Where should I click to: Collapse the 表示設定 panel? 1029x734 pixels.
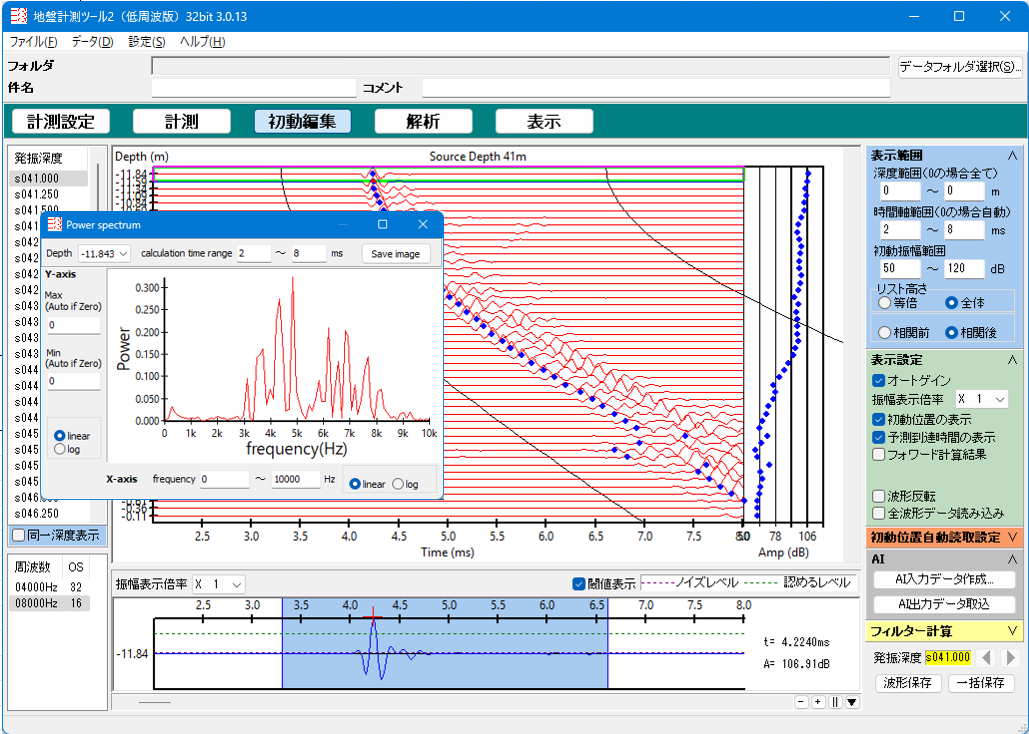click(x=1013, y=360)
